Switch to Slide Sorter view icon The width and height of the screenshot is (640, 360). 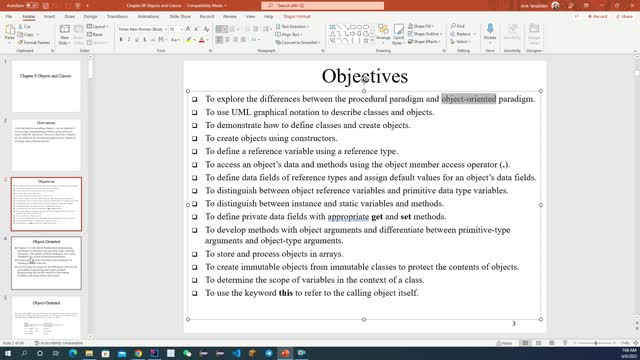[x=538, y=343]
